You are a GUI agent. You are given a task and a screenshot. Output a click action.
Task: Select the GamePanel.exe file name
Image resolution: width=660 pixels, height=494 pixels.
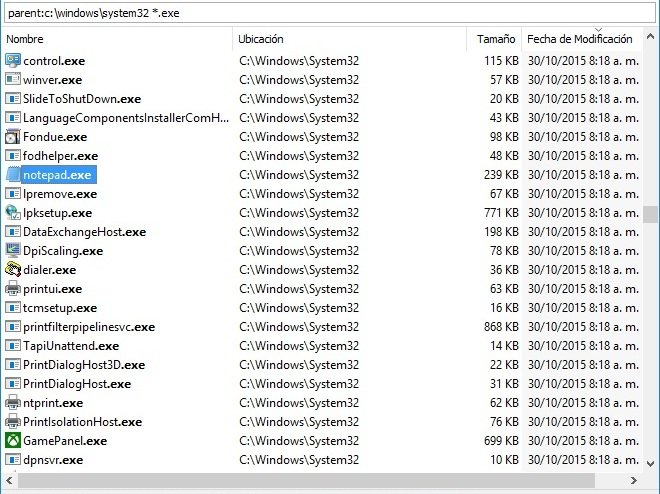point(65,441)
